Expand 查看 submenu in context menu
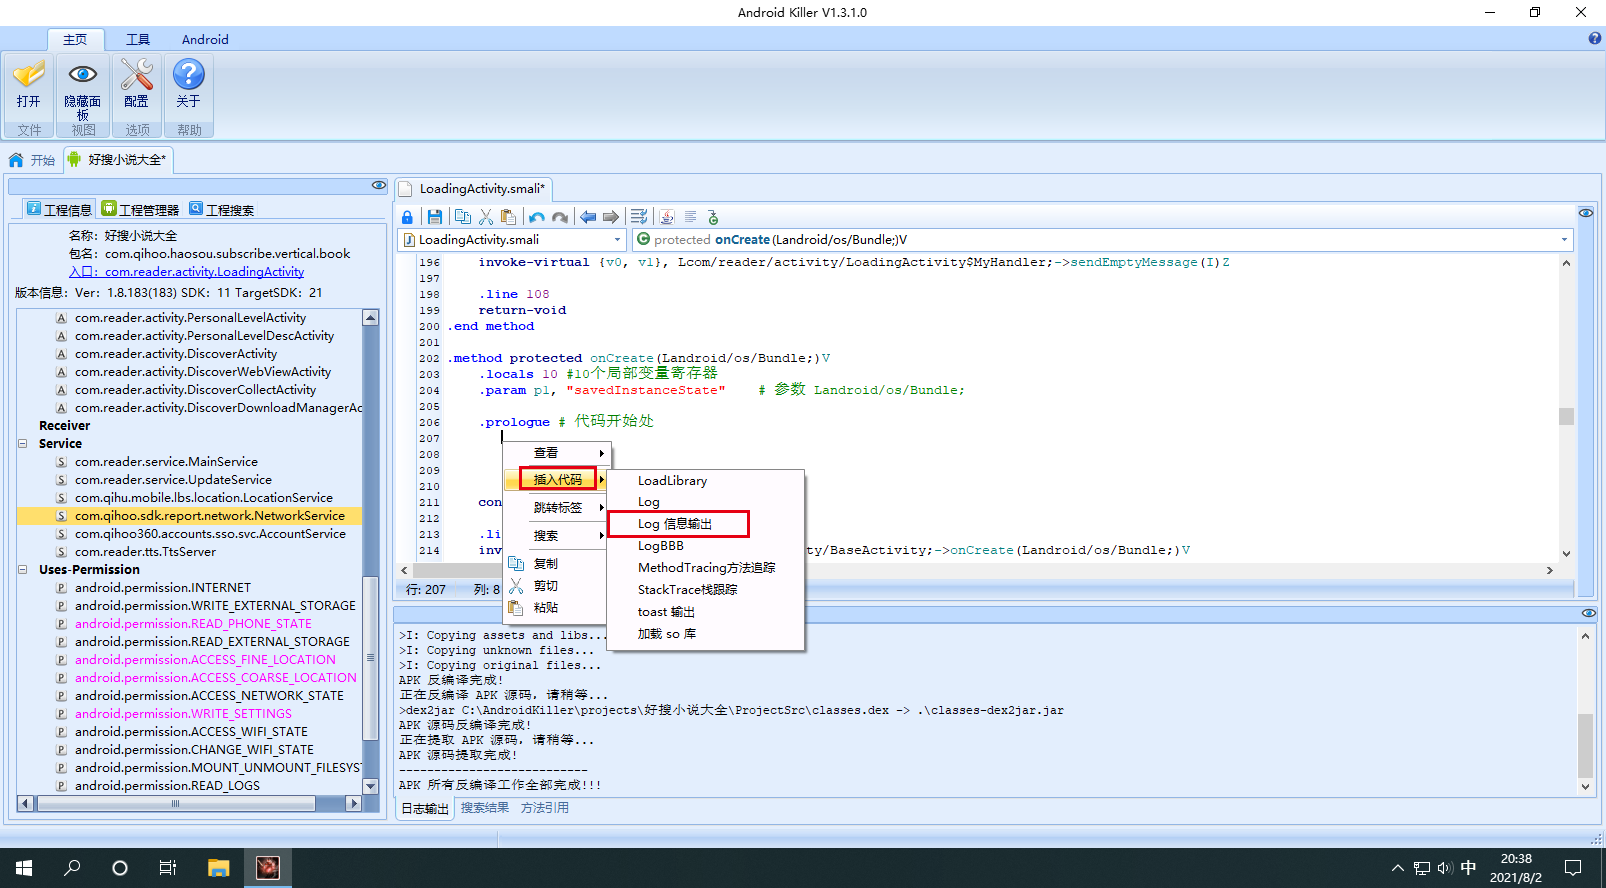The height and width of the screenshot is (888, 1606). [557, 453]
